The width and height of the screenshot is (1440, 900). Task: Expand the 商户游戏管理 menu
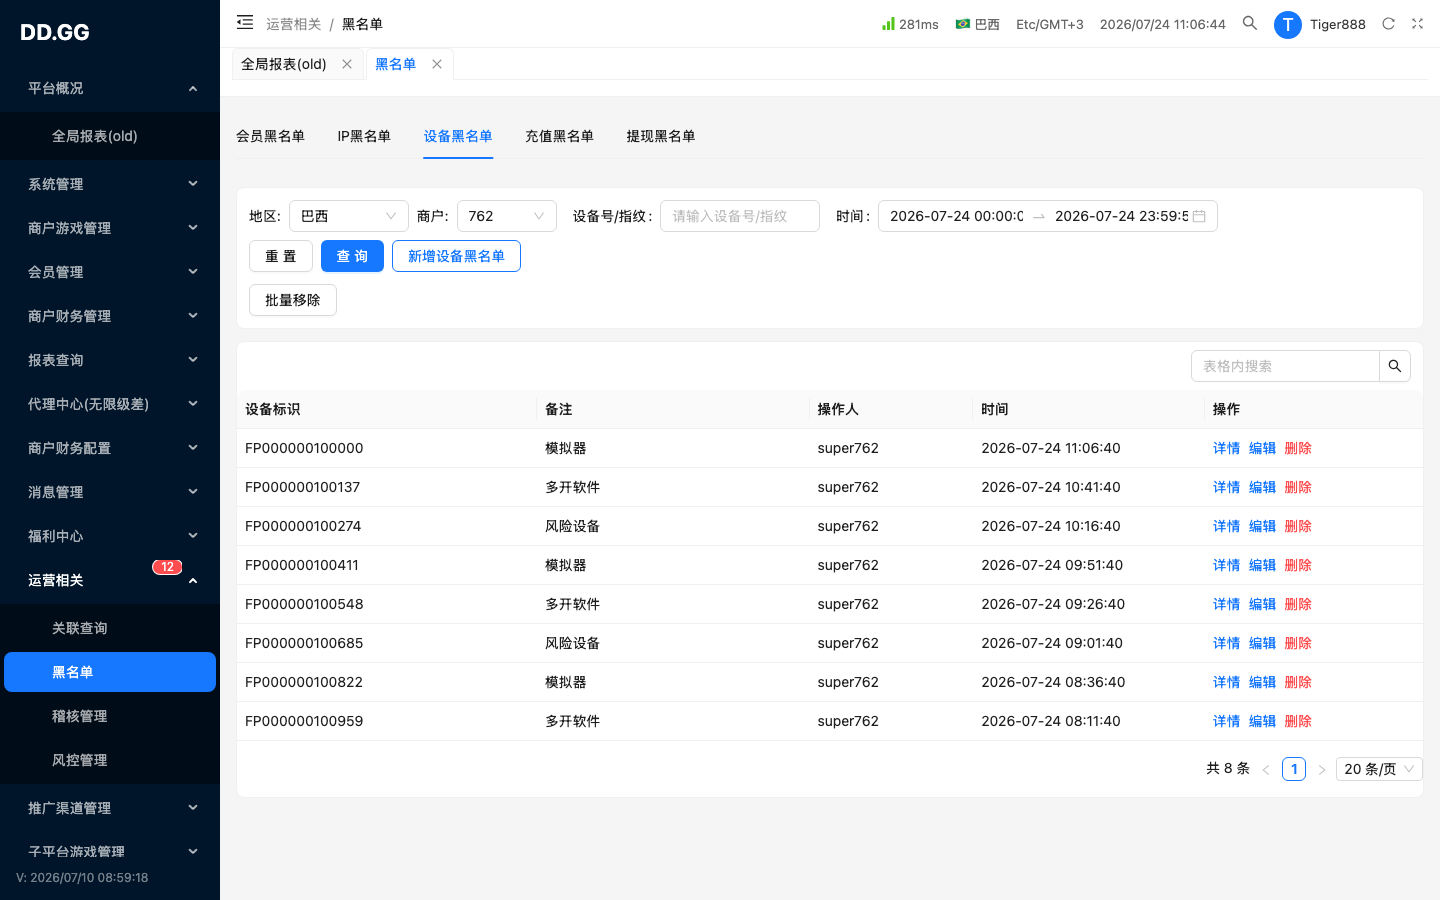pyautogui.click(x=110, y=228)
